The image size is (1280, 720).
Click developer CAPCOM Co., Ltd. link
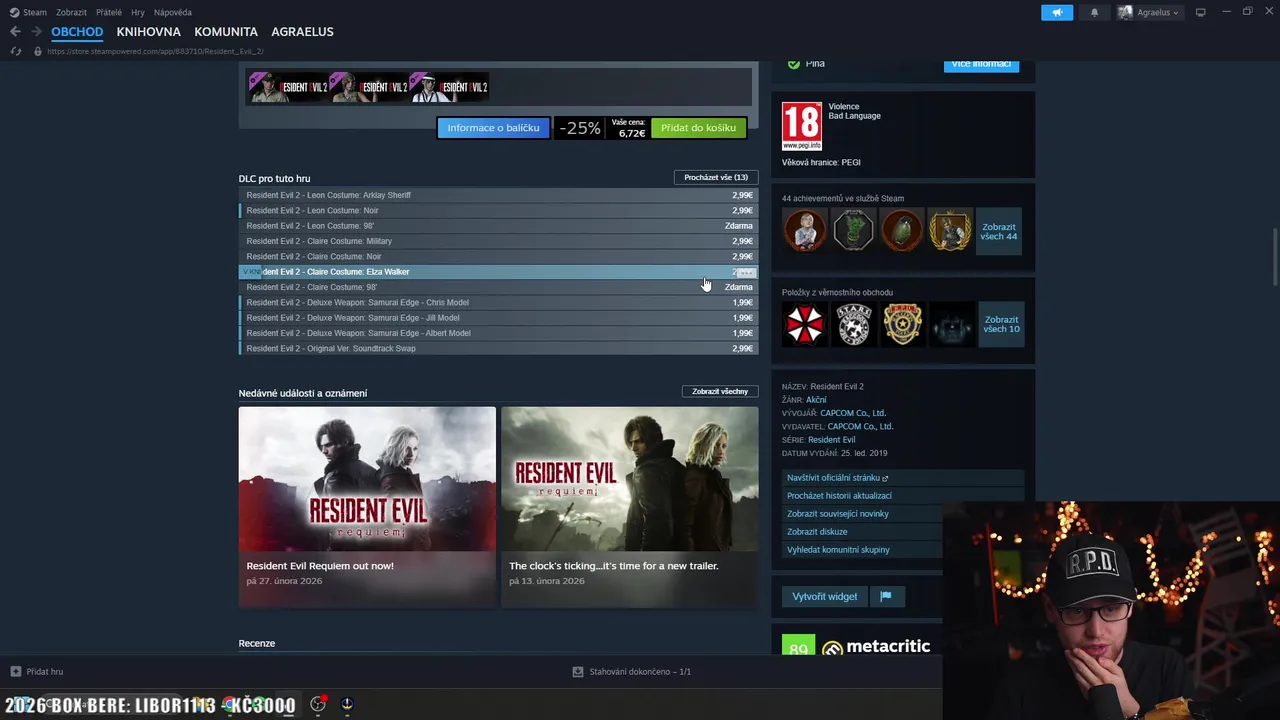coord(853,413)
